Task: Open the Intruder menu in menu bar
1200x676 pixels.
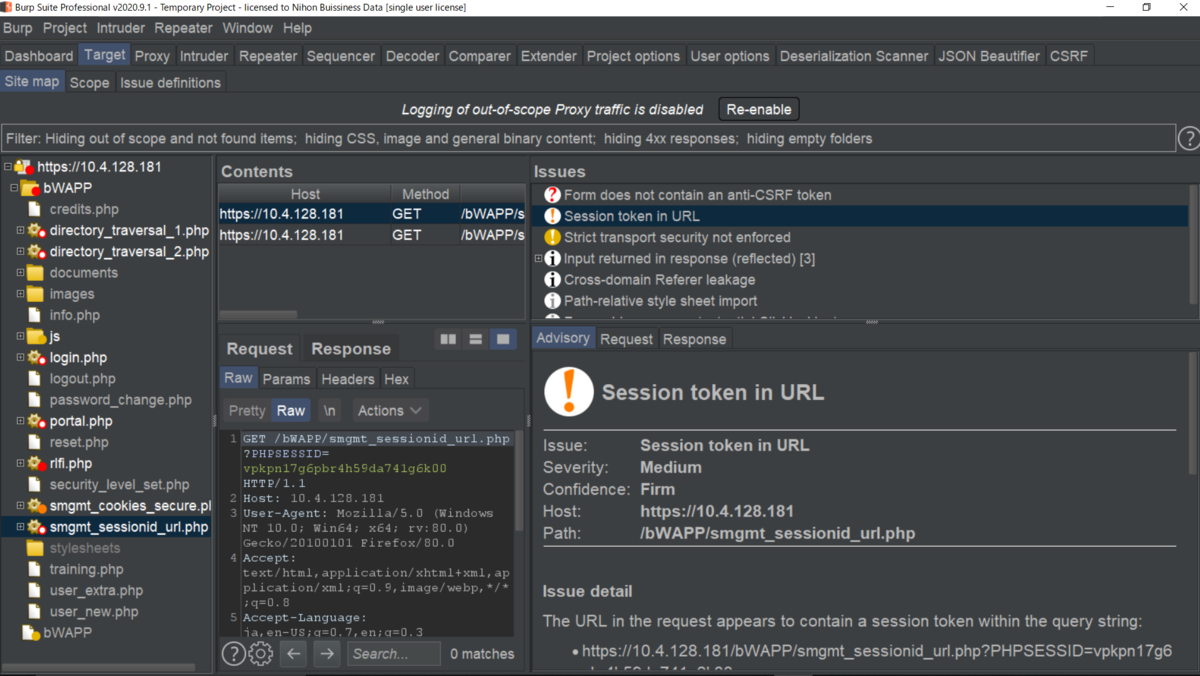Action: pyautogui.click(x=121, y=28)
